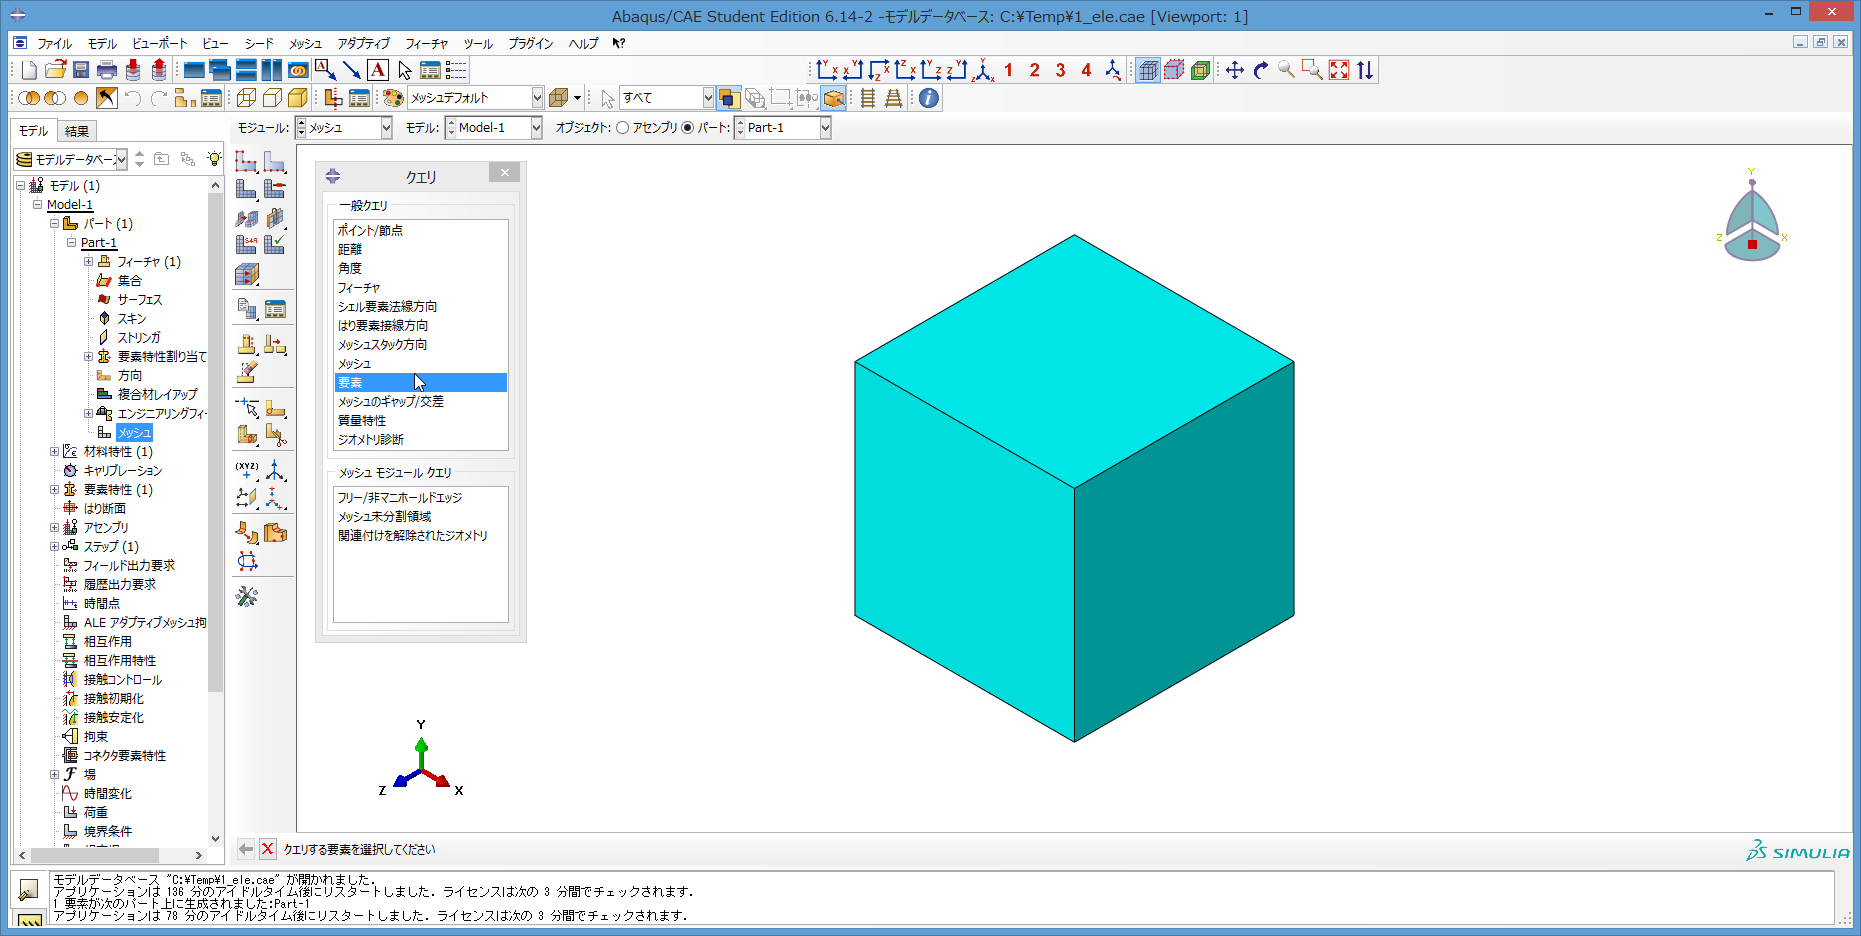Screen dimensions: 1861x936
Task: Collapse the Part-1 tree node
Action: point(71,243)
